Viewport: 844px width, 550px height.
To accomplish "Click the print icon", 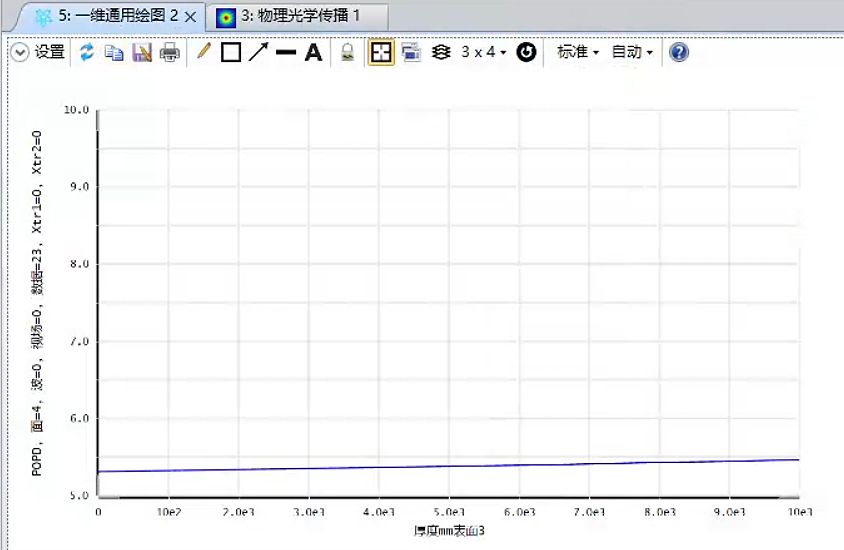I will (x=170, y=52).
